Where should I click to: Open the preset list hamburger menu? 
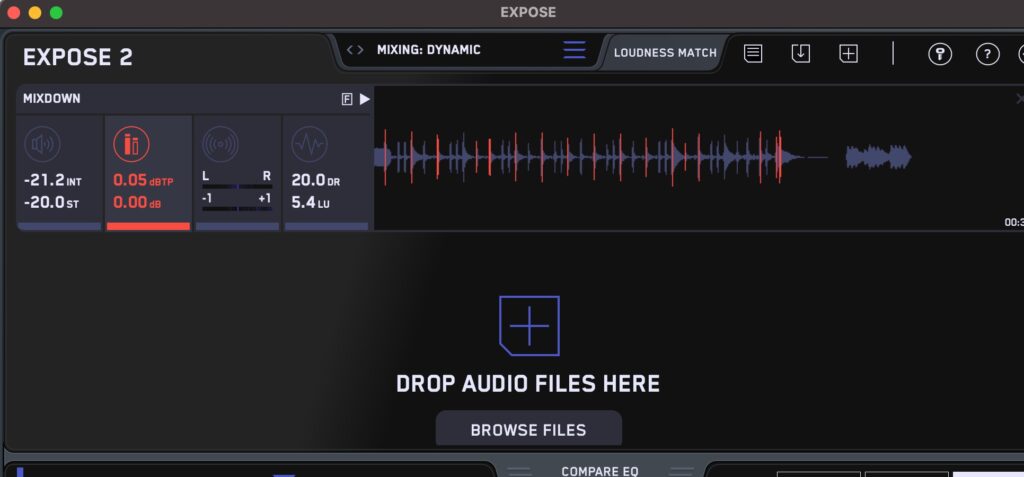coord(574,50)
